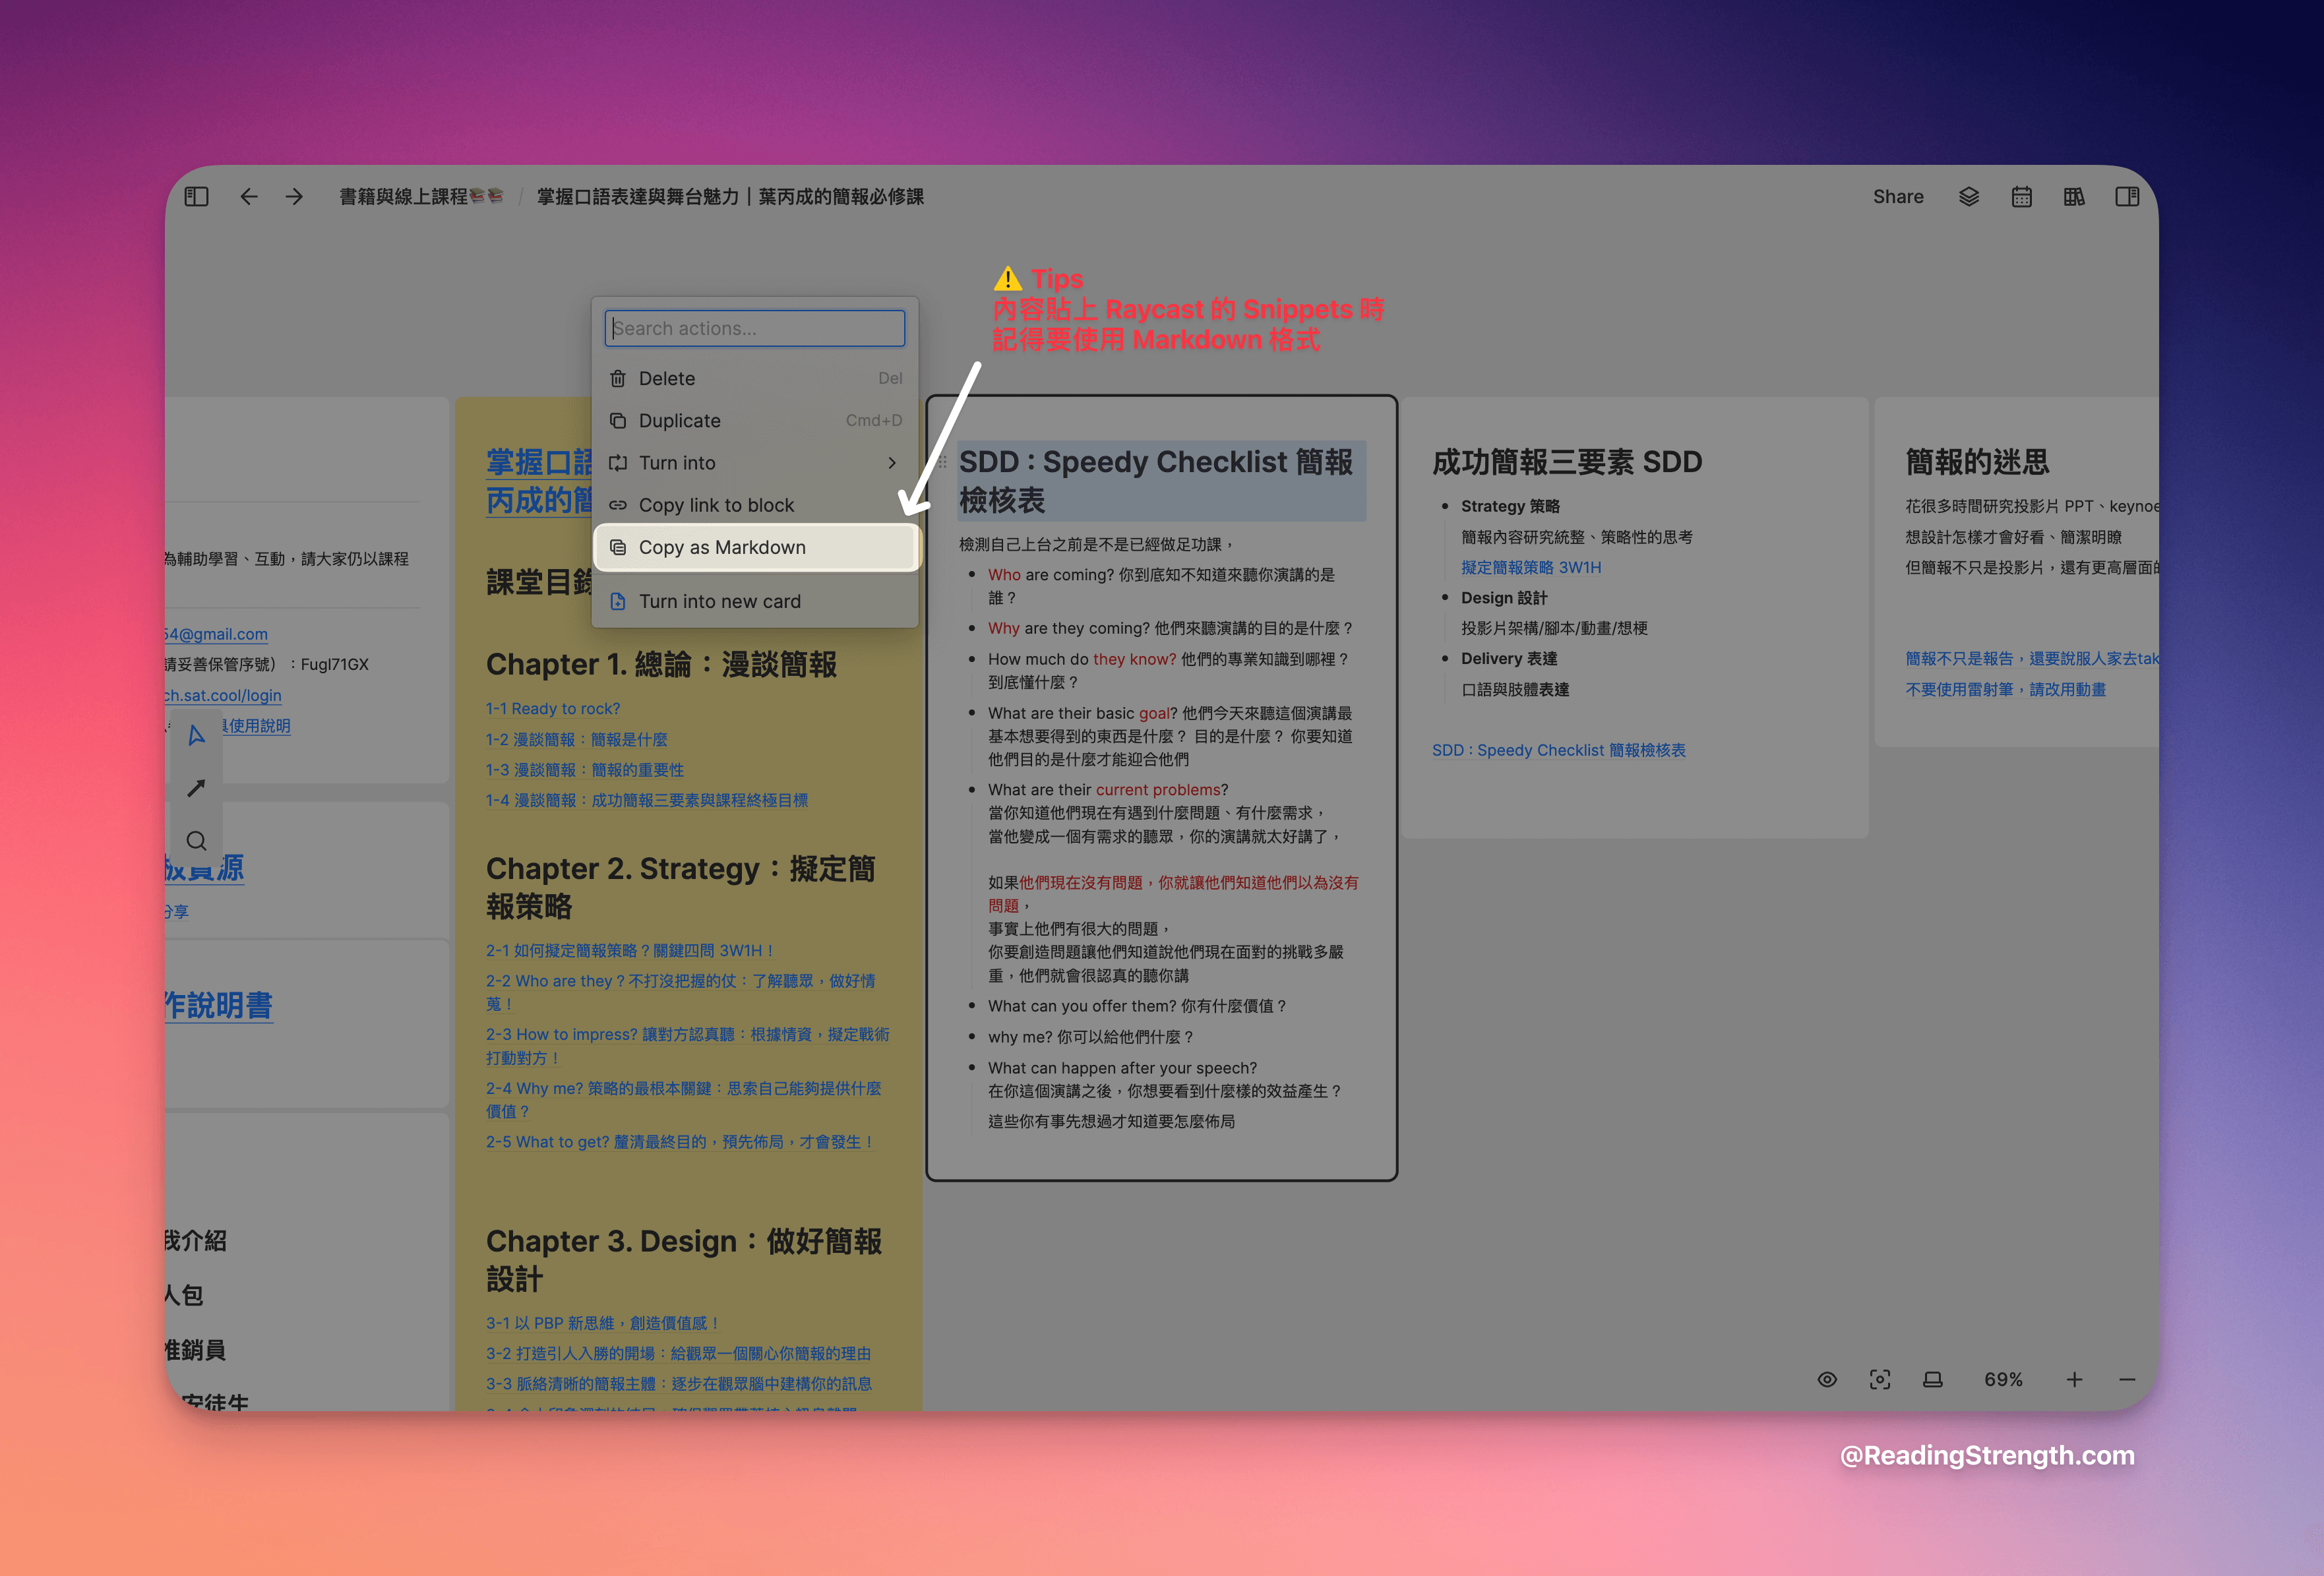
Task: Click the Delivery 表達 bullet
Action: coord(1509,658)
